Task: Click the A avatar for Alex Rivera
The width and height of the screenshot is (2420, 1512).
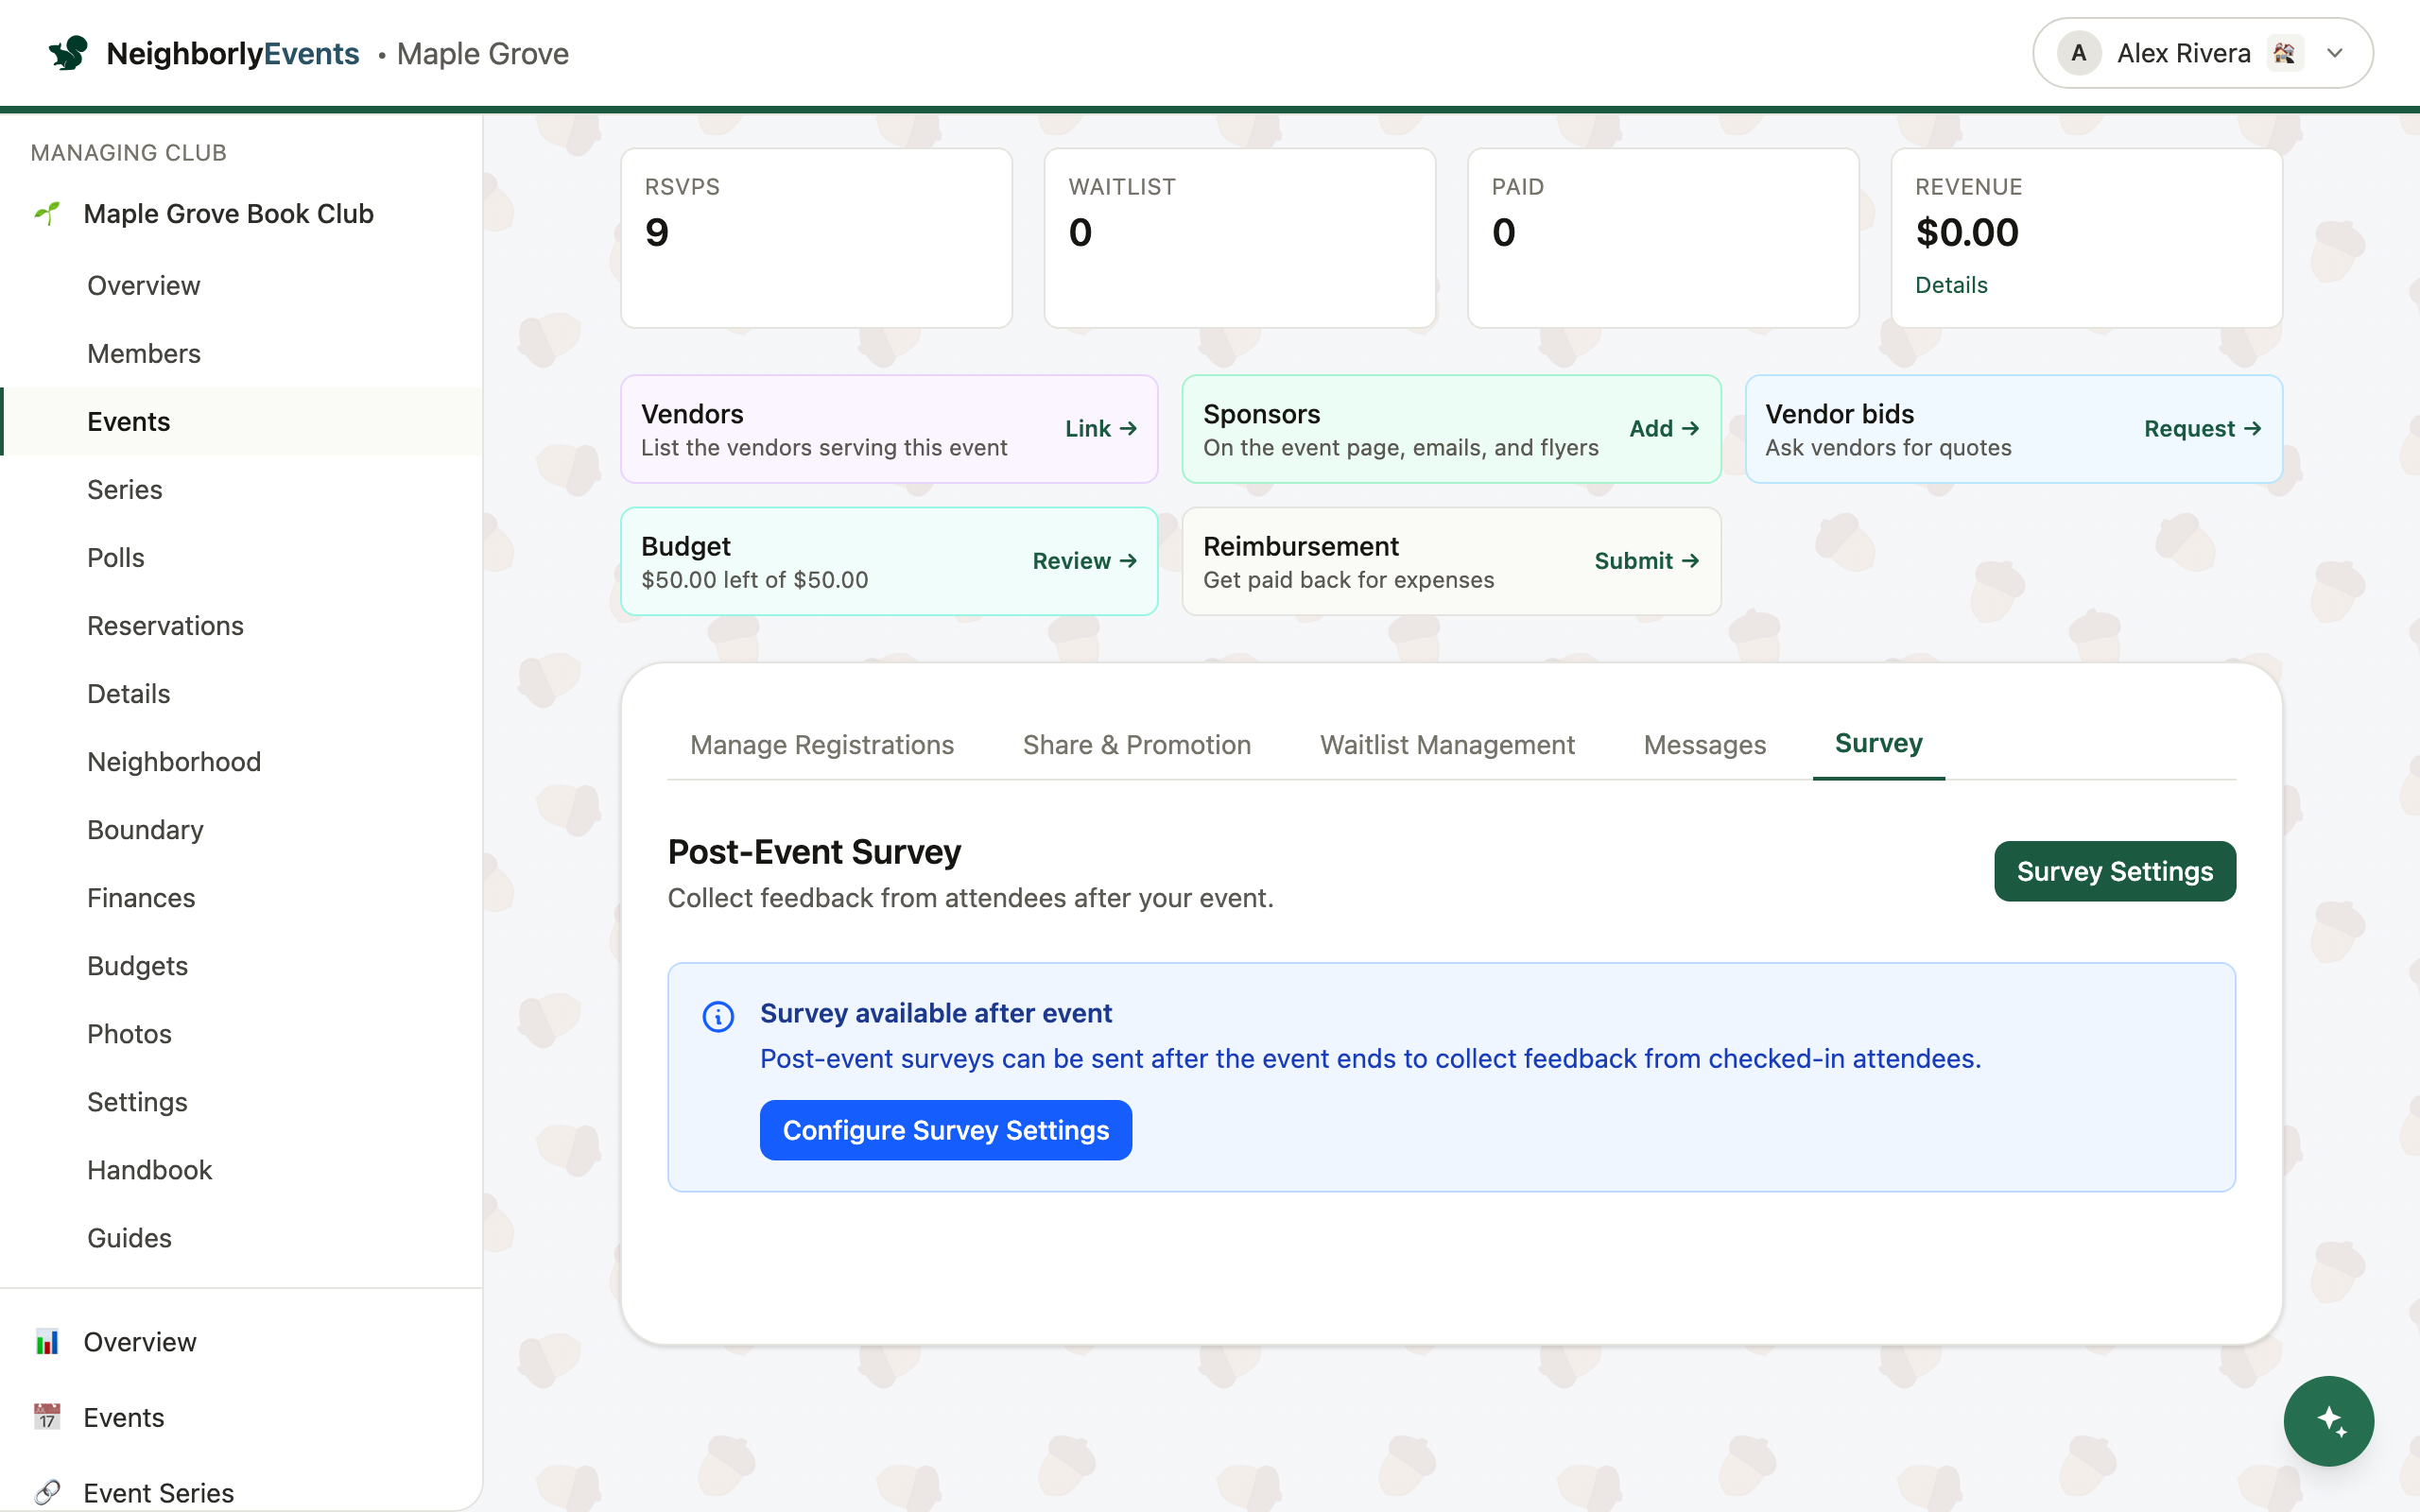Action: click(2078, 53)
